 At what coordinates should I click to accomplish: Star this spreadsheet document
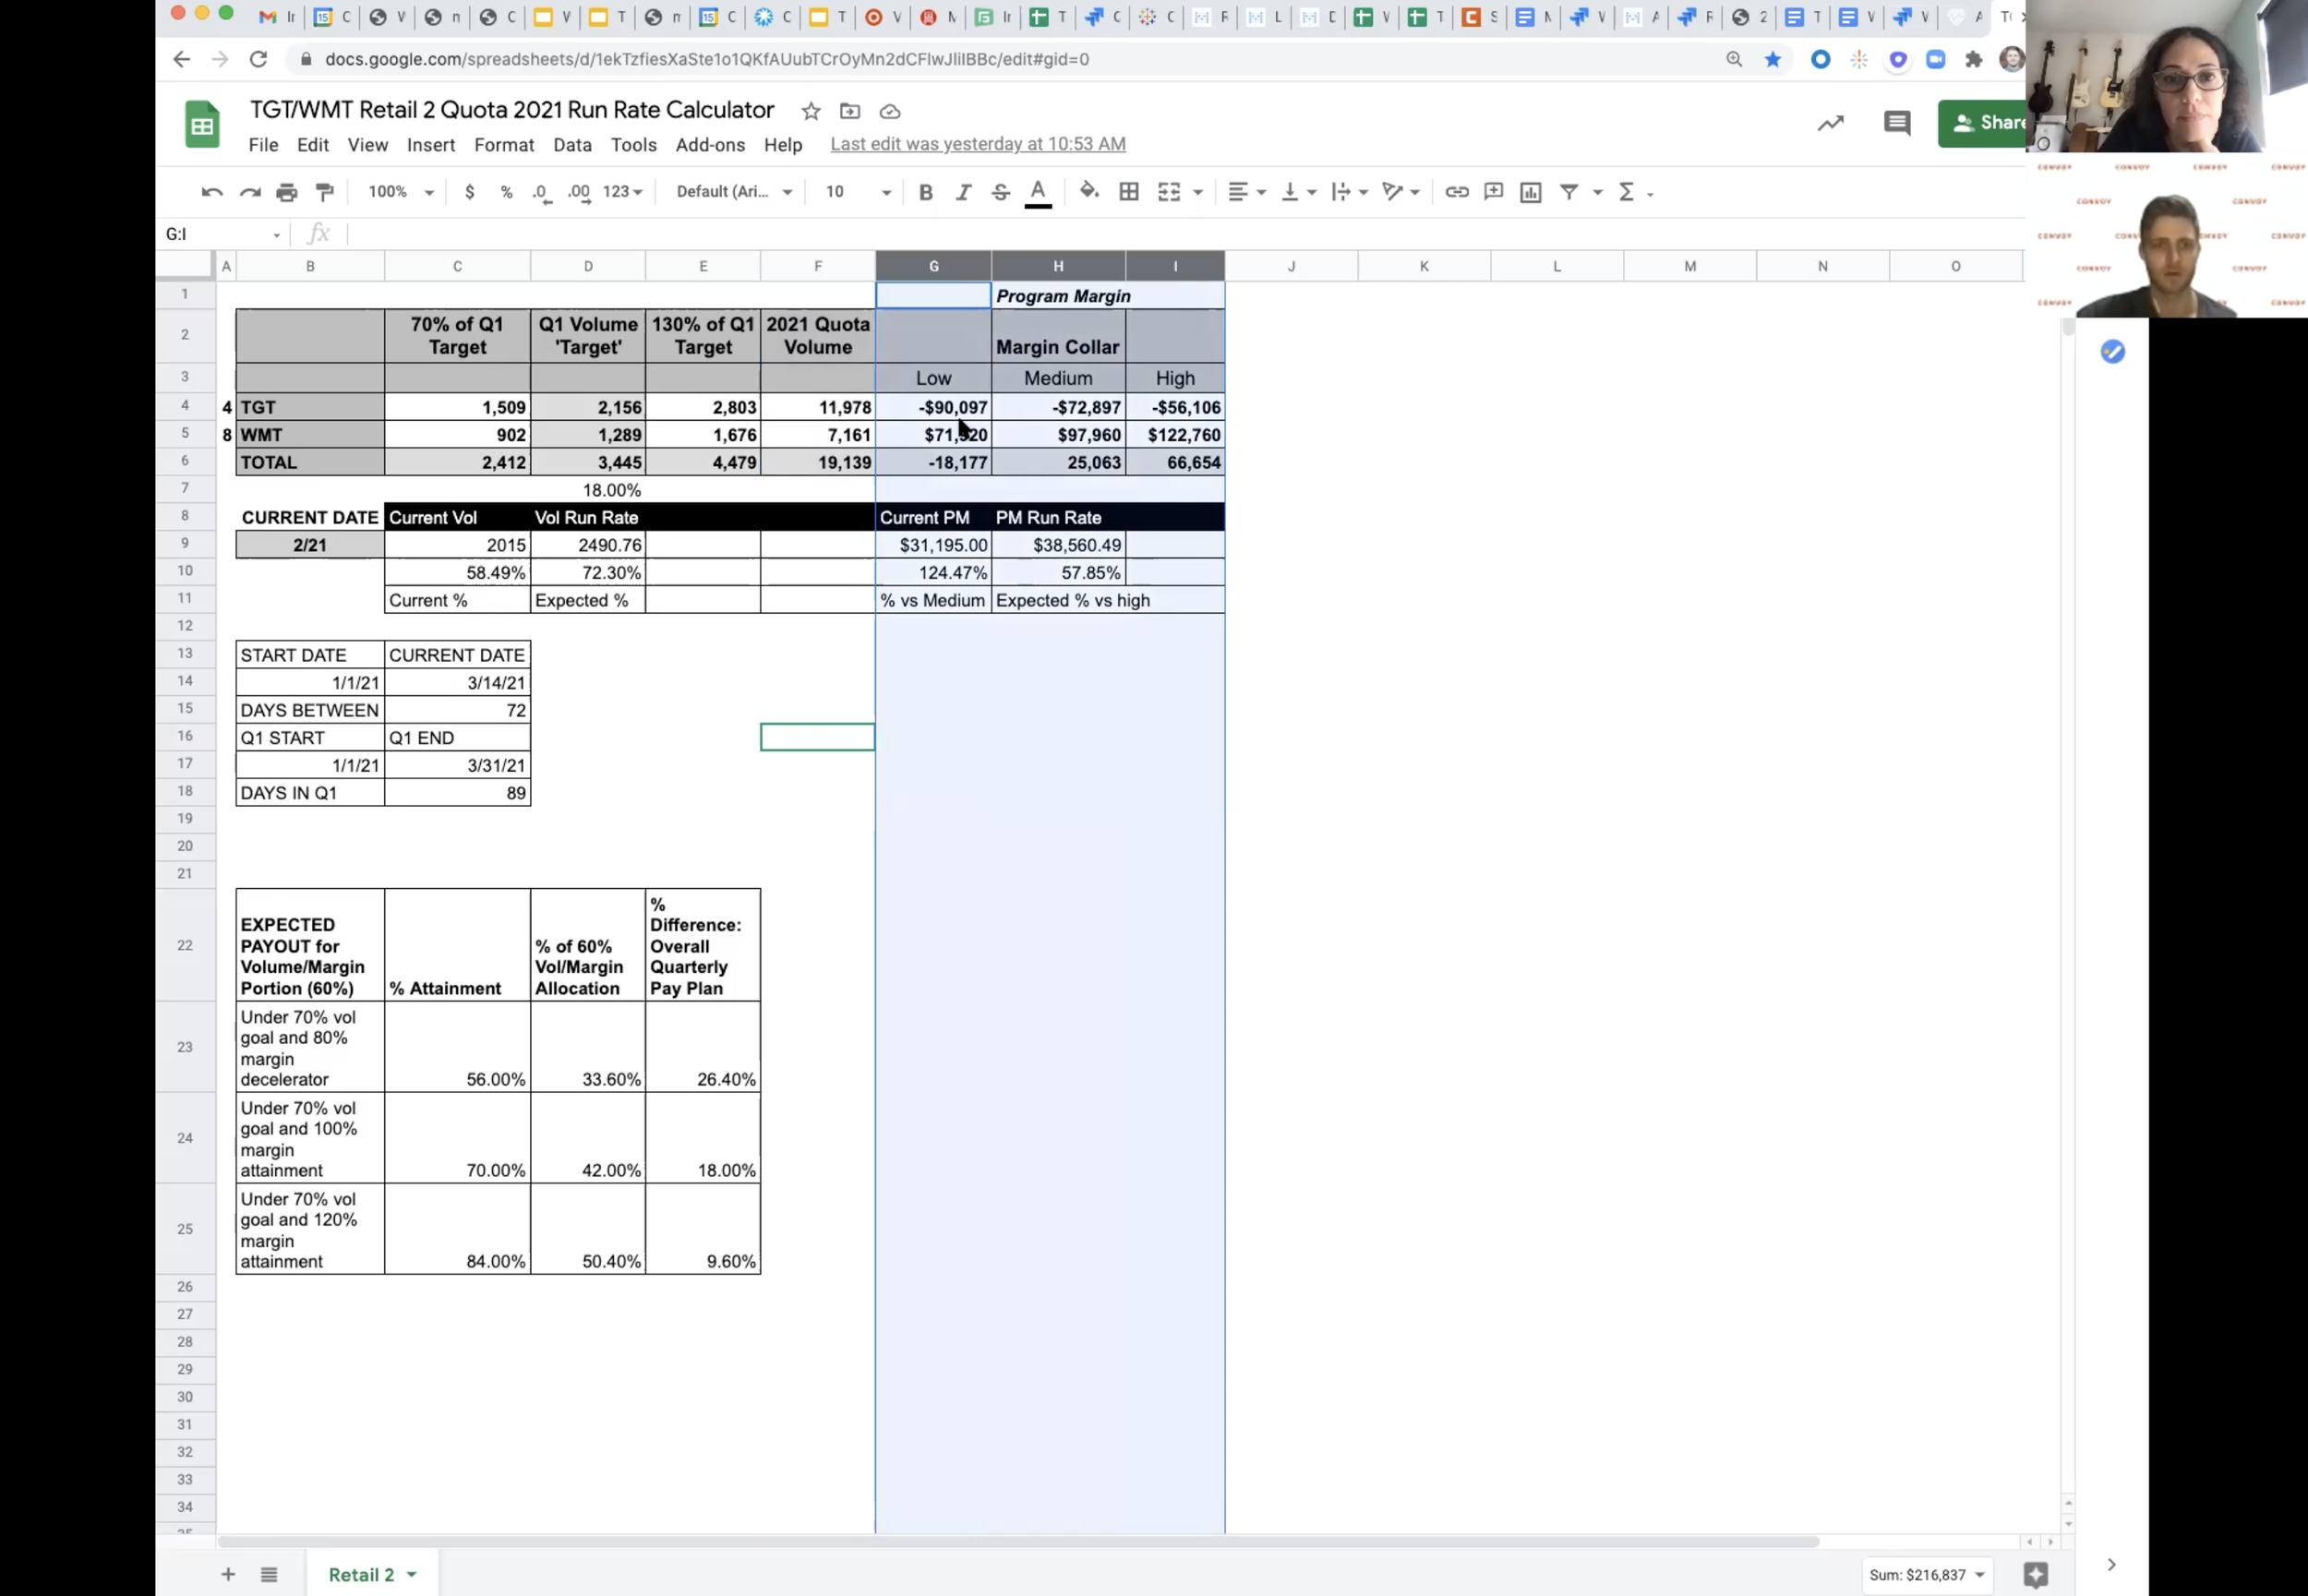(x=811, y=111)
